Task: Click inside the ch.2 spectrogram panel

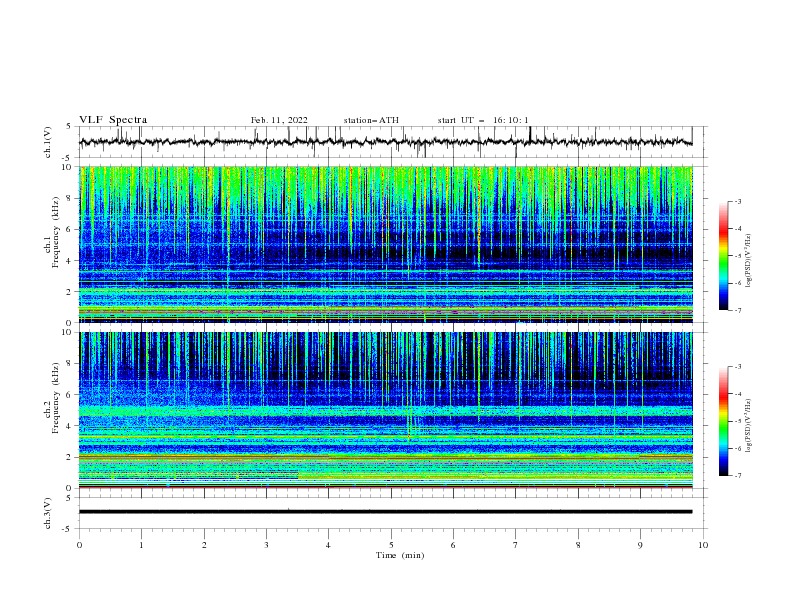Action: click(x=386, y=410)
